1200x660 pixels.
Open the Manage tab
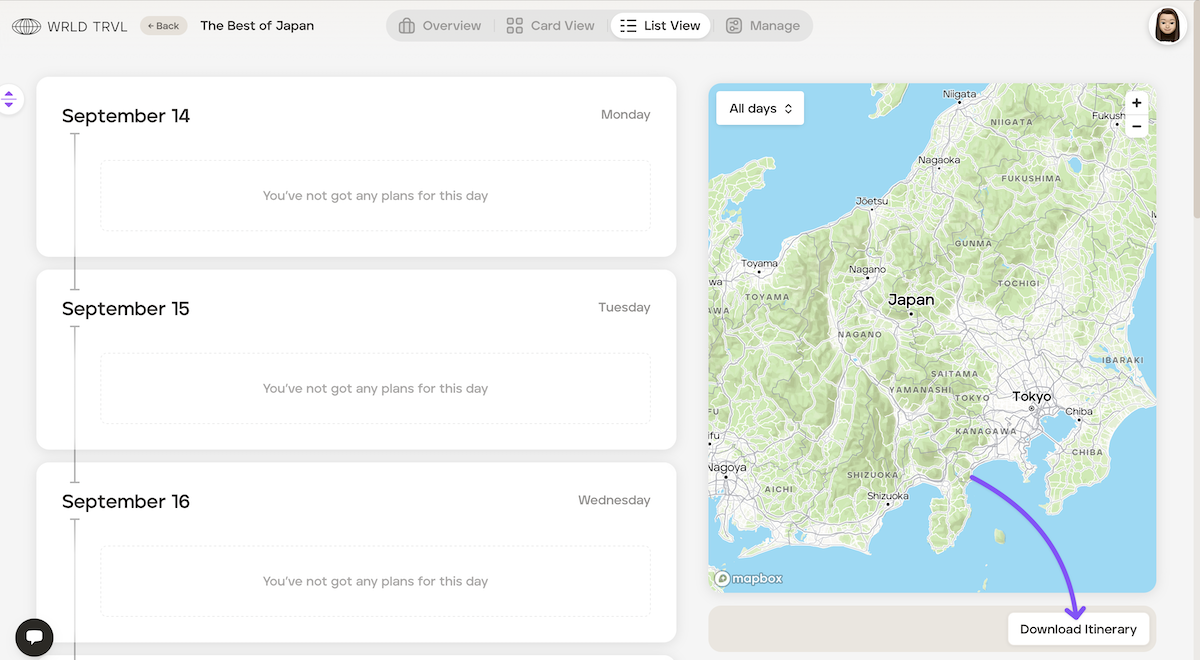coord(763,26)
